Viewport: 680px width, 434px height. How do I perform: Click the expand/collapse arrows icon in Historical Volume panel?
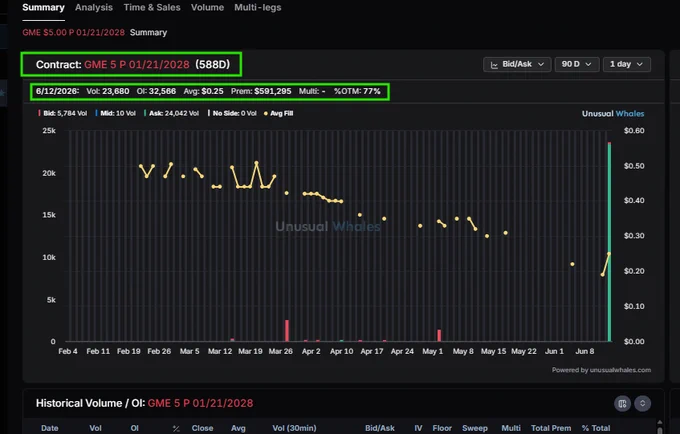(643, 404)
